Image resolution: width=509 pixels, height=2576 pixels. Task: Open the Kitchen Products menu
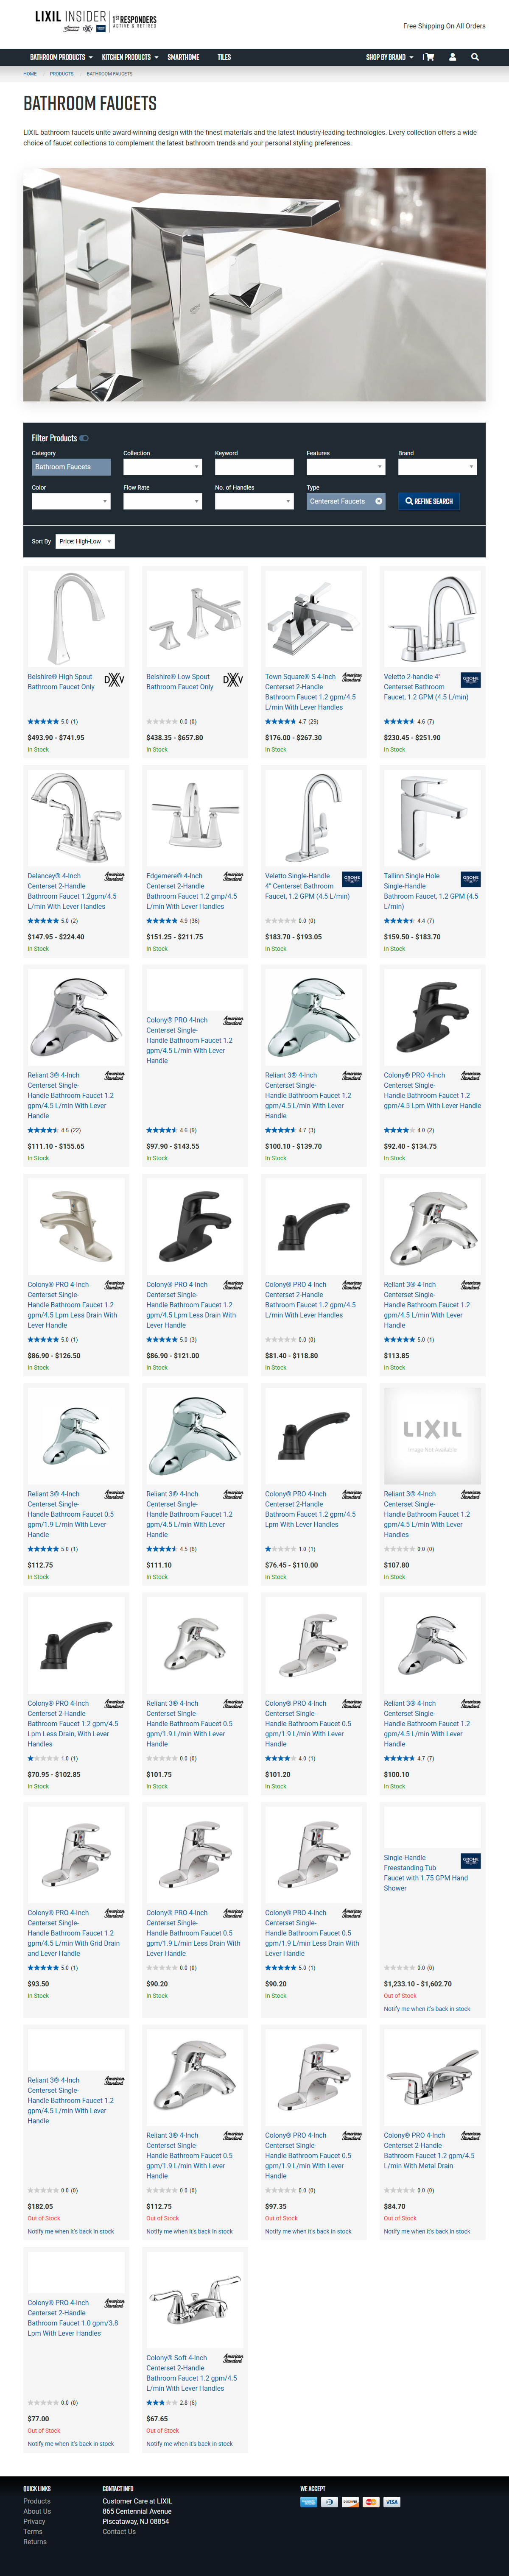click(130, 57)
